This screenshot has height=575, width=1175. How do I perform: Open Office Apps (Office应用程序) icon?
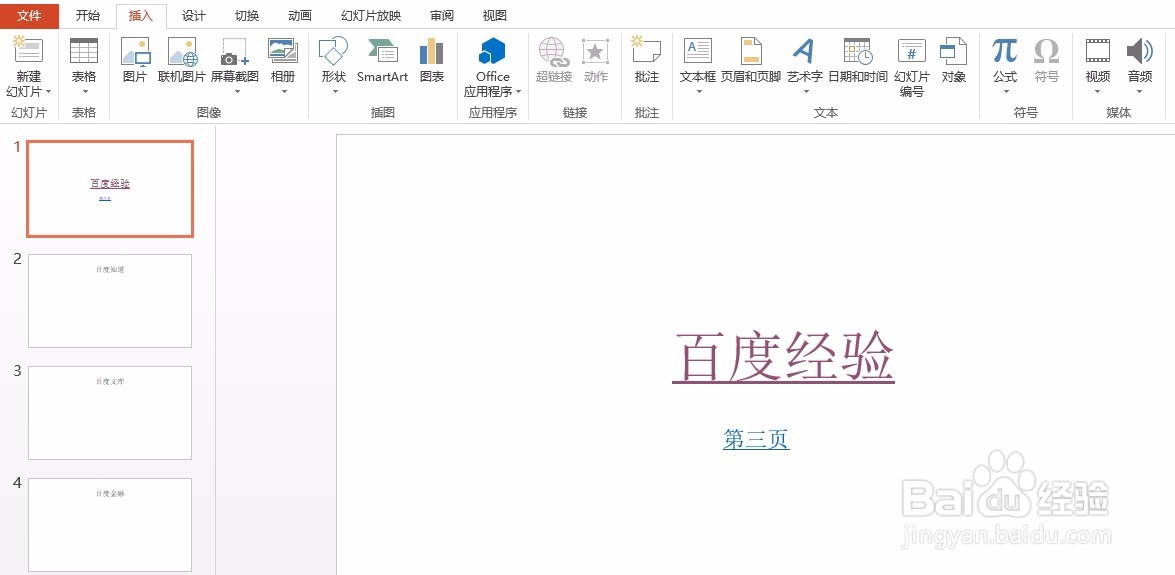click(x=492, y=51)
